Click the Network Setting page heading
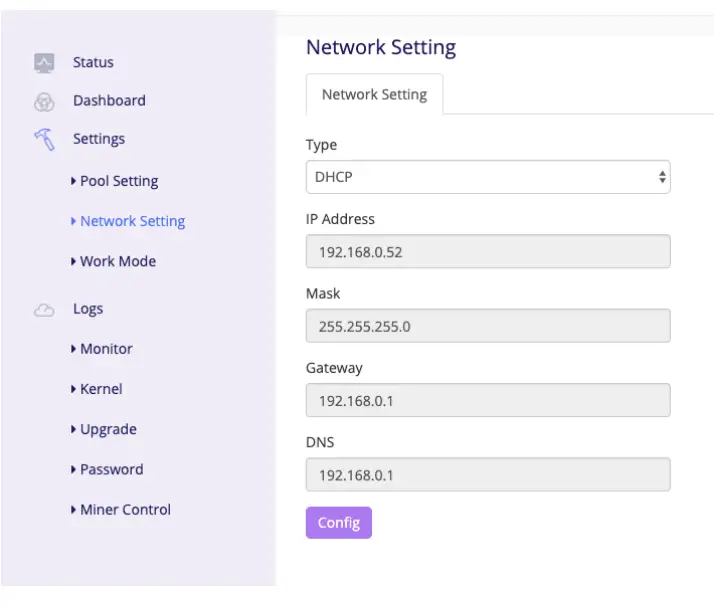The width and height of the screenshot is (714, 606). coord(381,47)
